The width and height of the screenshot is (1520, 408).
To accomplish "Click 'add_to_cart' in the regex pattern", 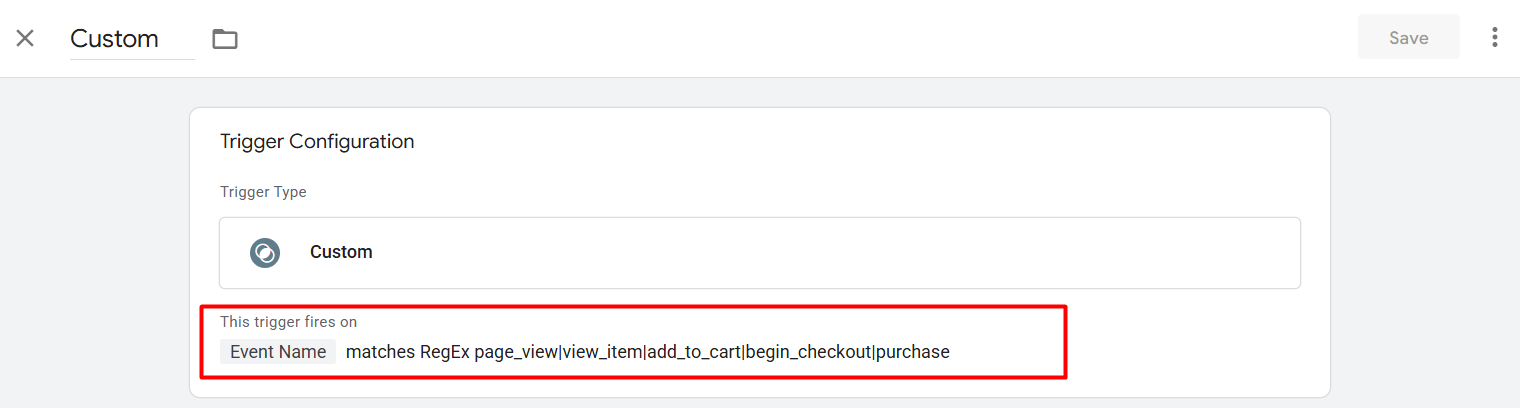I will point(694,352).
